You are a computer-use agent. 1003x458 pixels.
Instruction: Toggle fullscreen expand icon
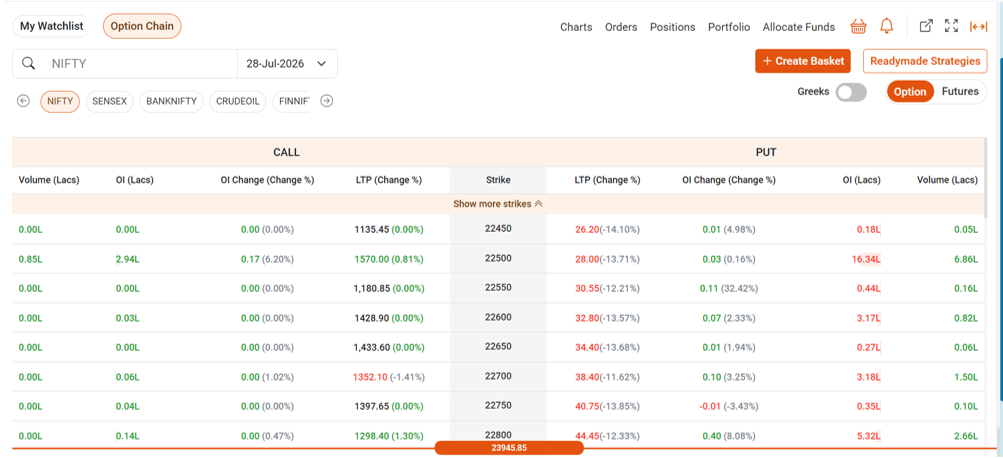point(951,26)
